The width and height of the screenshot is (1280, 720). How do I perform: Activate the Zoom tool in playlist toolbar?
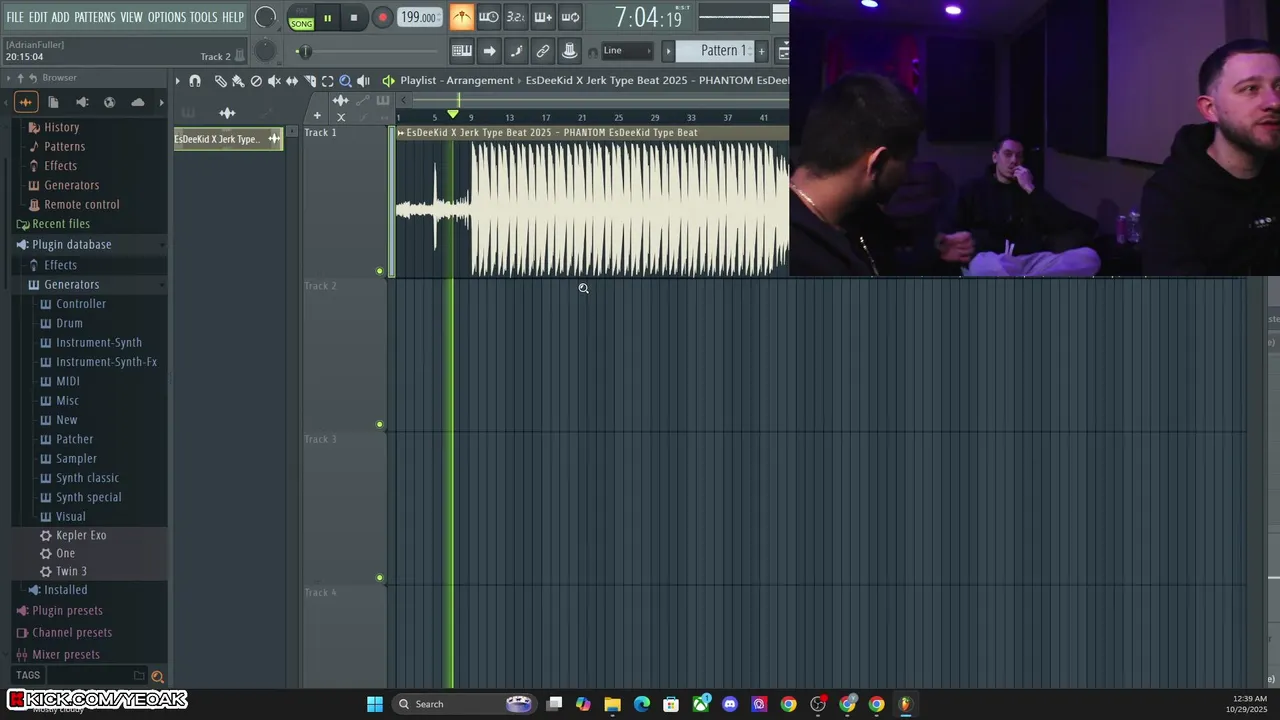tap(346, 81)
